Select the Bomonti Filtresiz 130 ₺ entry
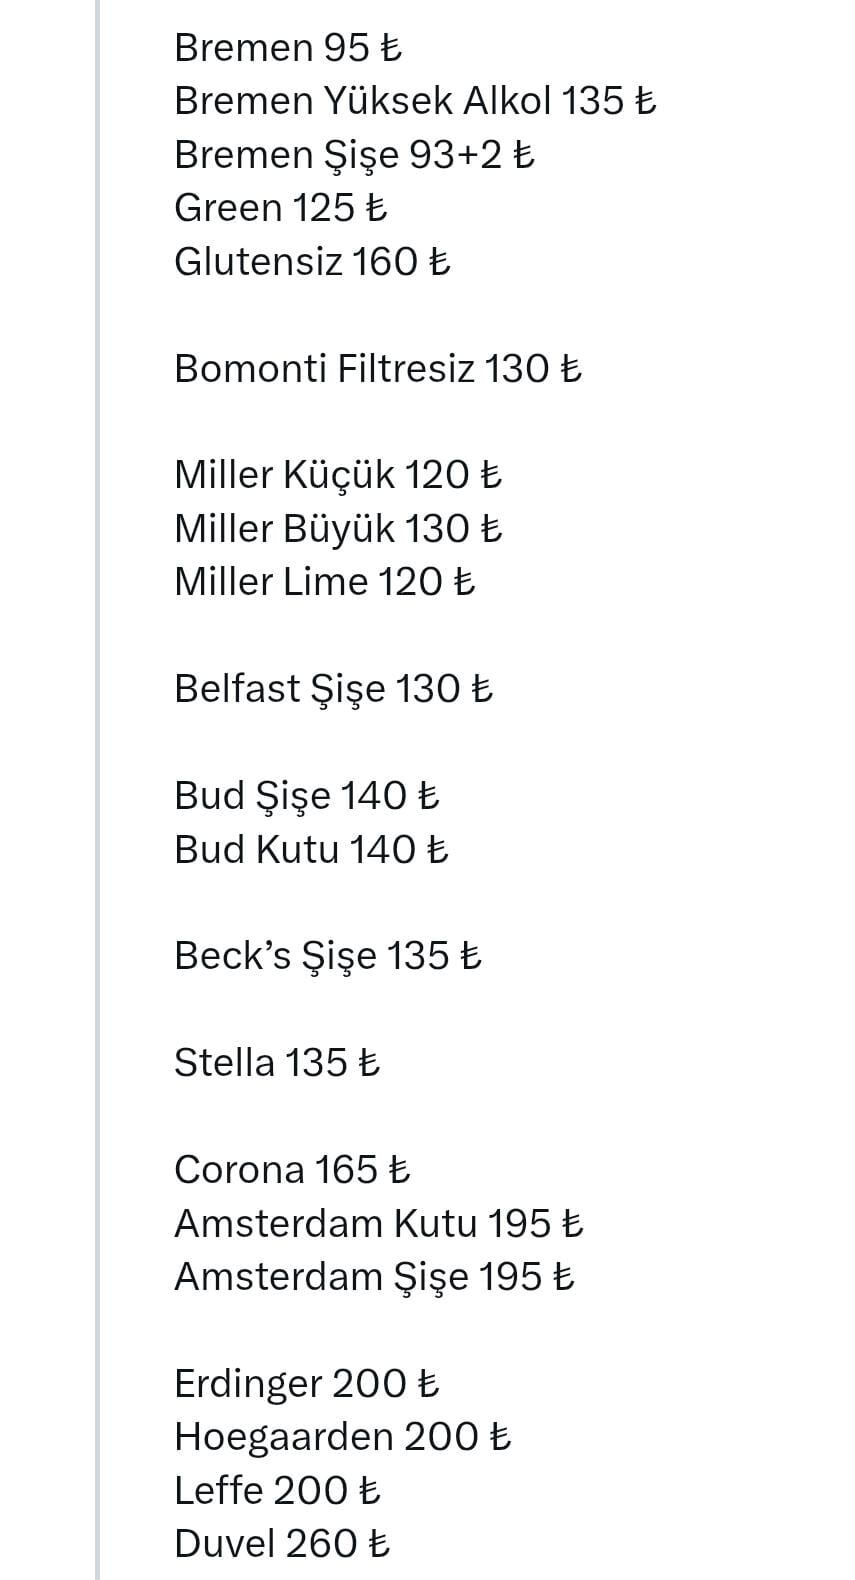Screen dimensions: 855x1580 click(378, 369)
